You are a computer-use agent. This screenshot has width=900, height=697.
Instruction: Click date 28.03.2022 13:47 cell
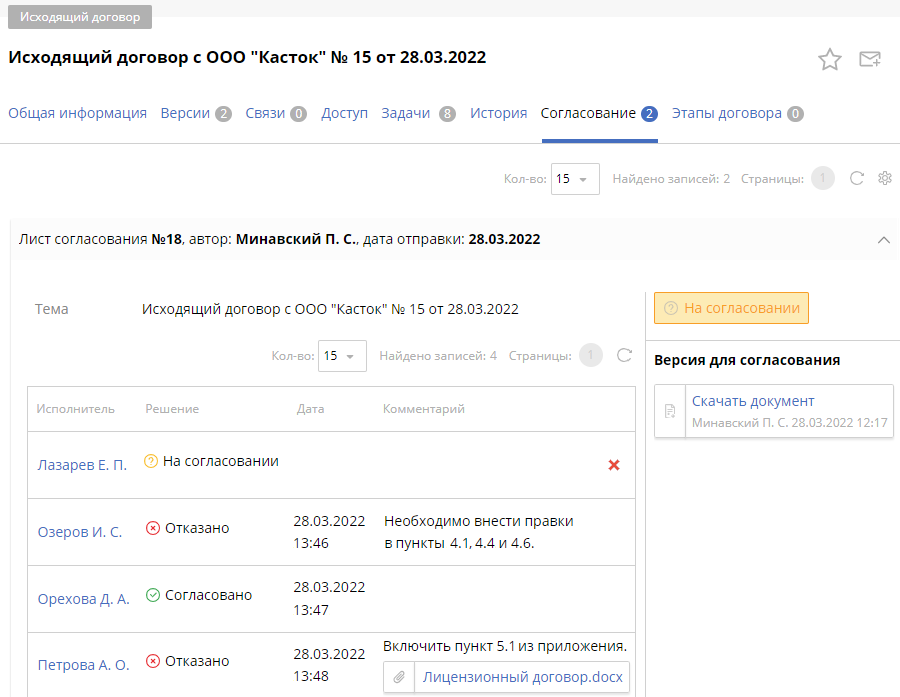329,599
